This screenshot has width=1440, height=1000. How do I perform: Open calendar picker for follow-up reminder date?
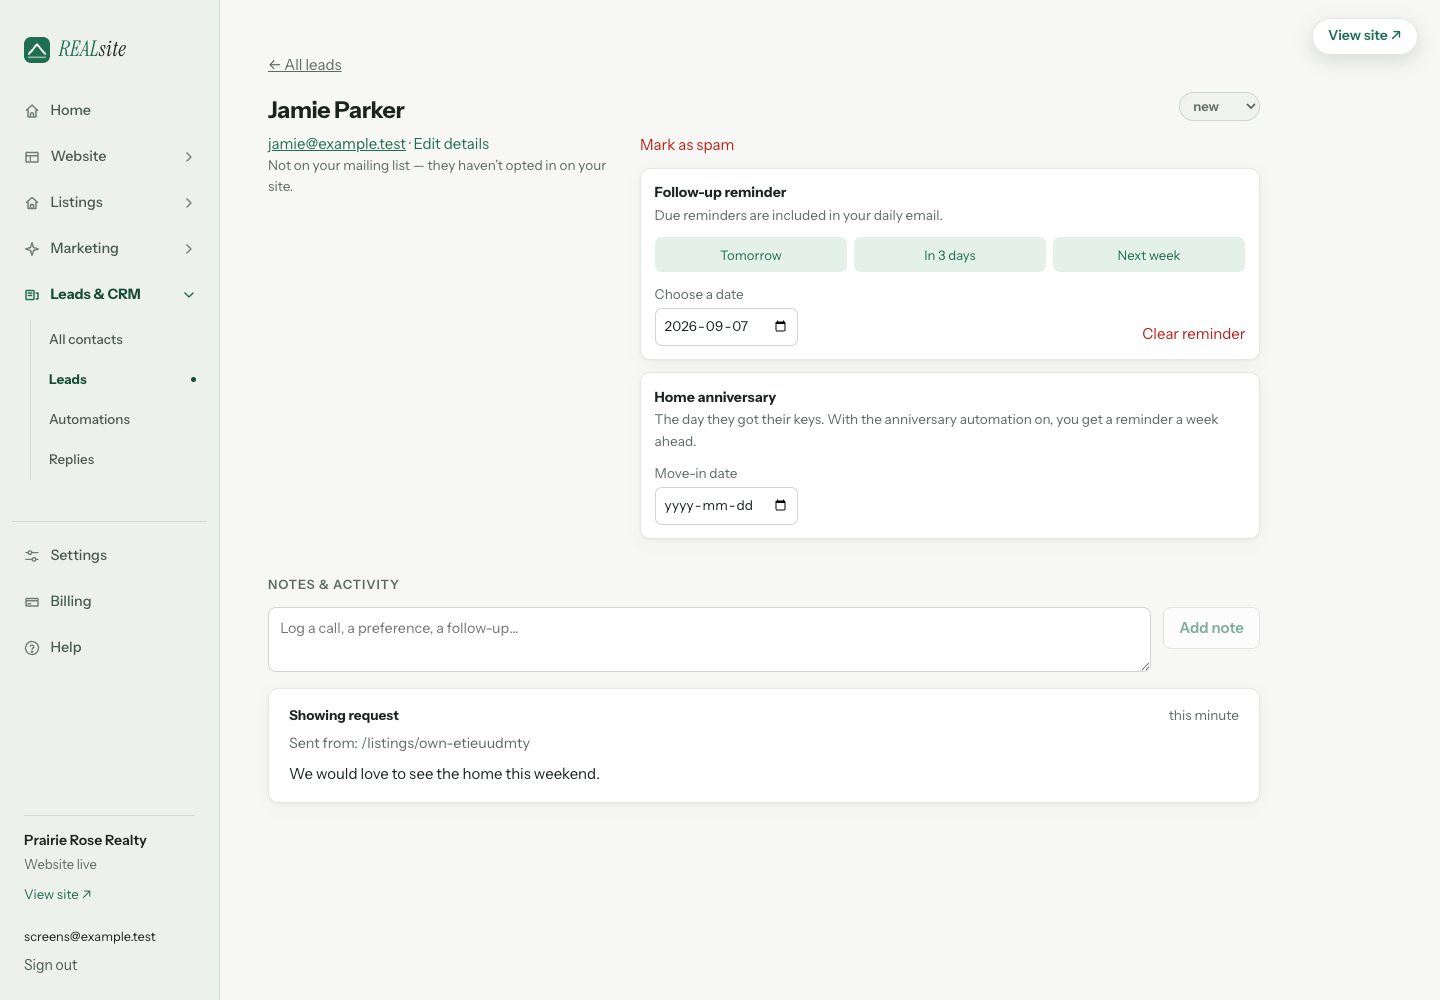click(x=780, y=327)
